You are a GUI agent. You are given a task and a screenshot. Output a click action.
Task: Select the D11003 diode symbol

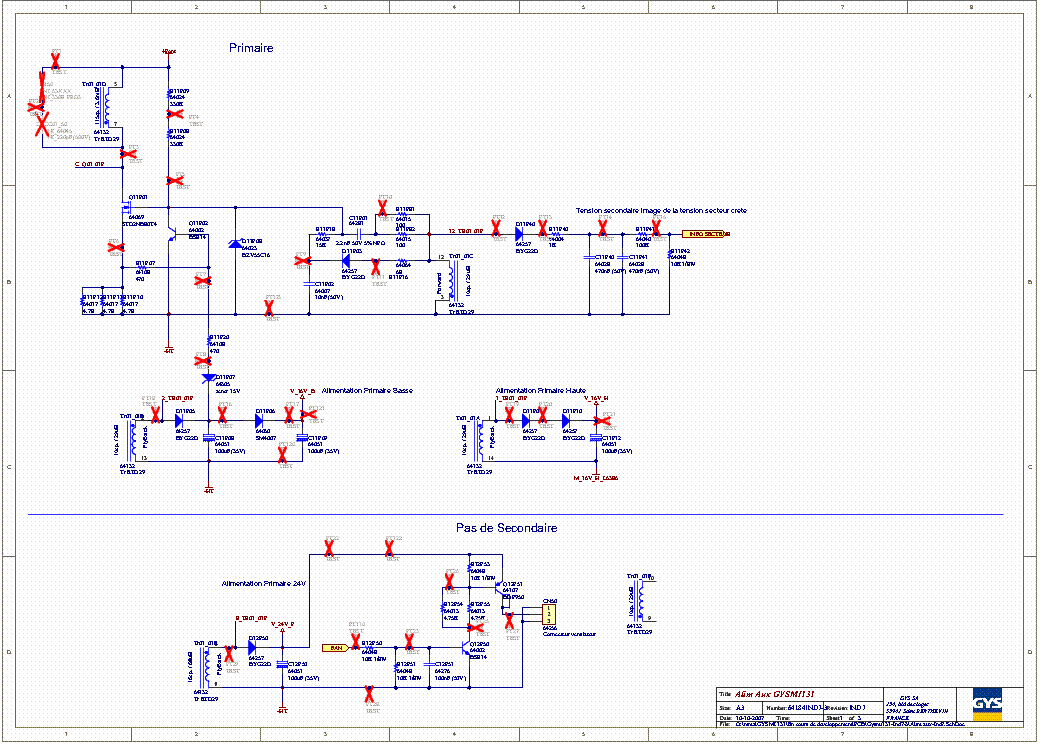tap(346, 261)
